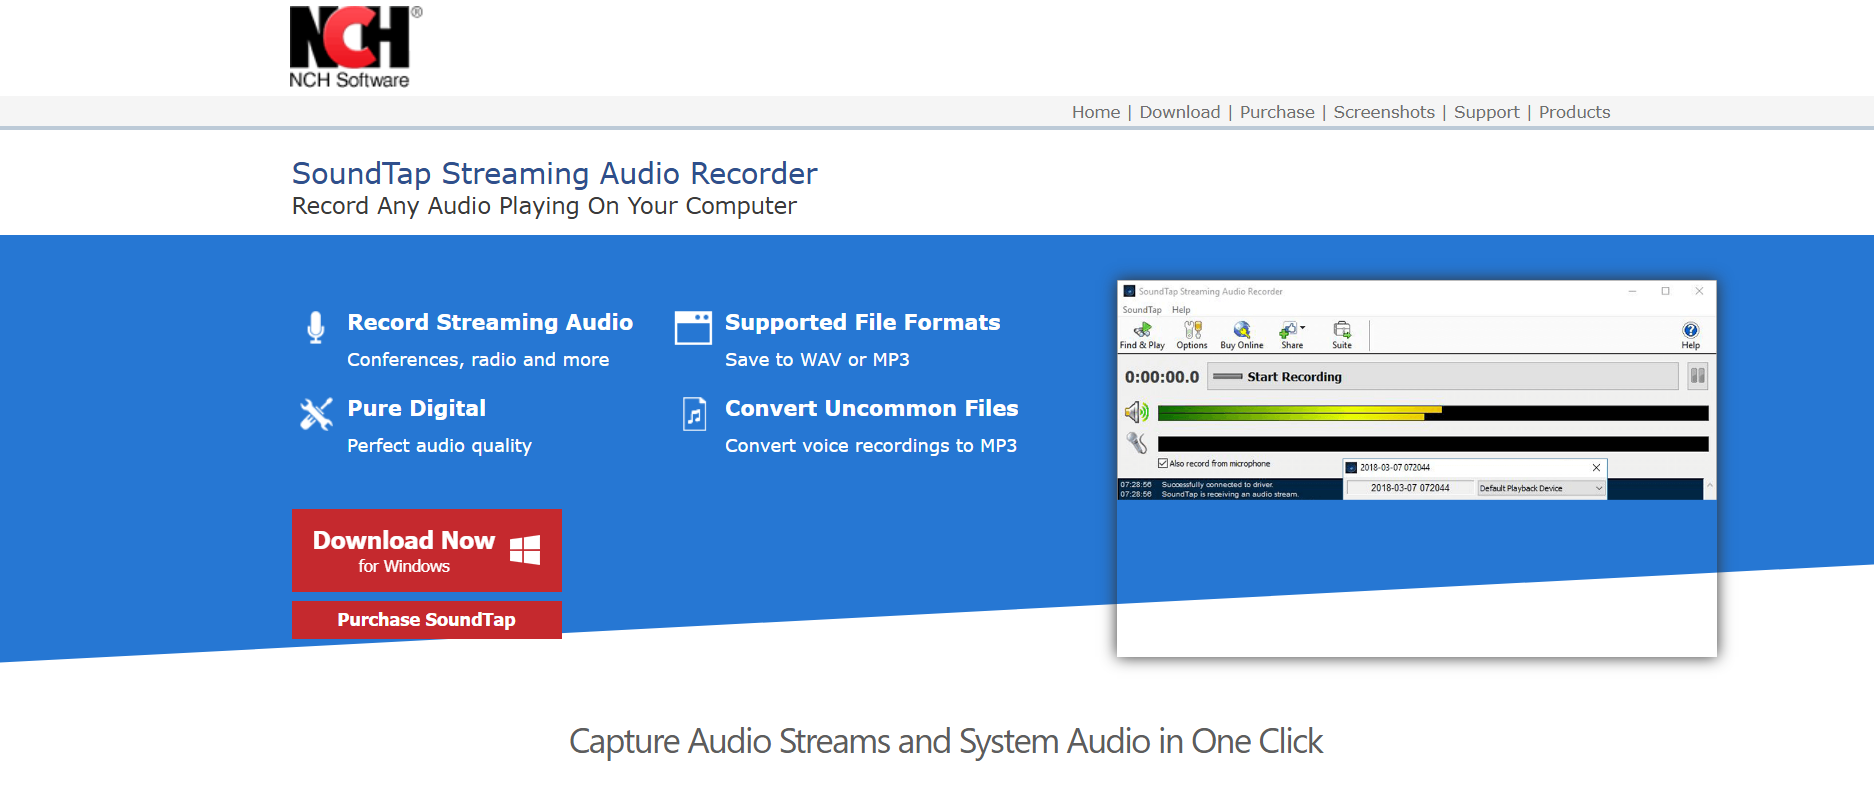Click the Convert Uncommon Files heading
The width and height of the screenshot is (1874, 795).
[x=871, y=408]
